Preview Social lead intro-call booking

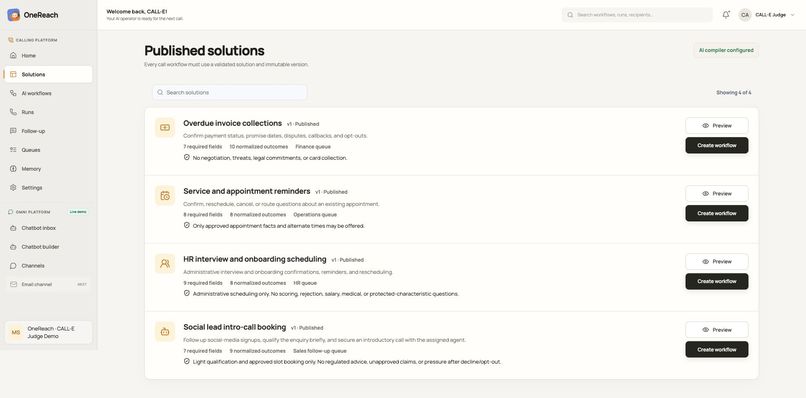click(717, 330)
